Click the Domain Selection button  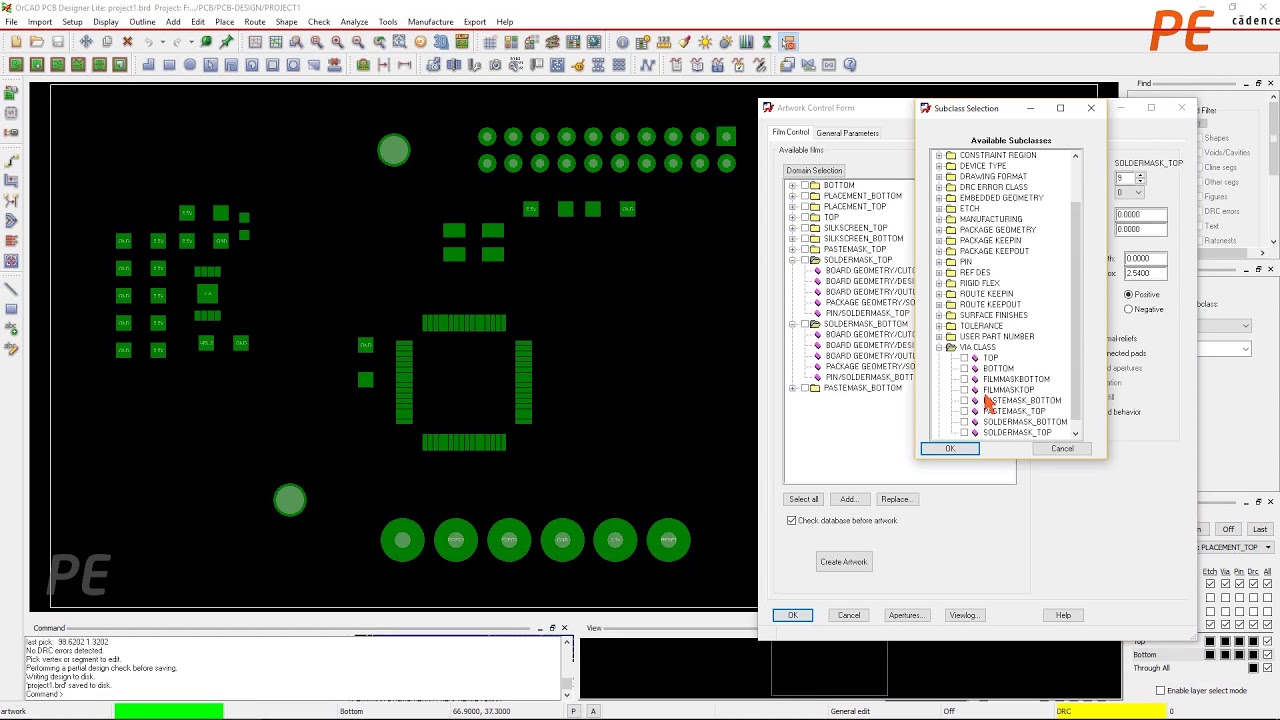[x=814, y=171]
